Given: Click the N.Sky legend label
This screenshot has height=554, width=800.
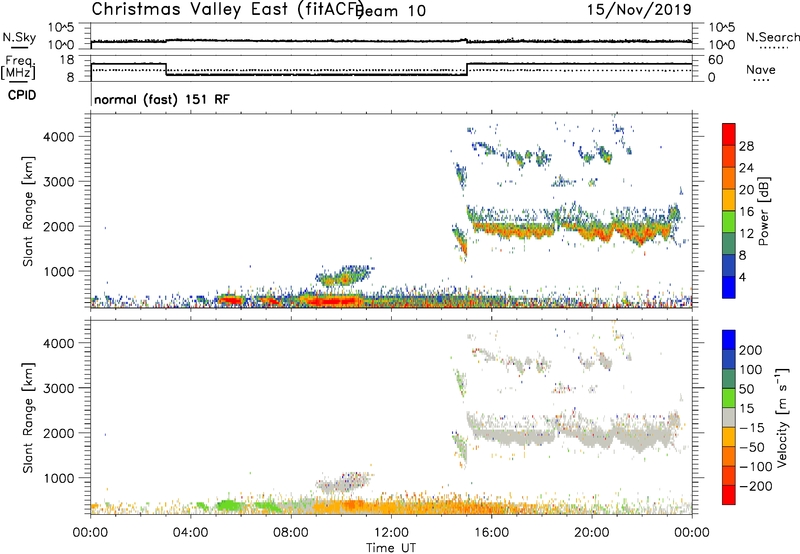Looking at the screenshot, I should click(19, 37).
